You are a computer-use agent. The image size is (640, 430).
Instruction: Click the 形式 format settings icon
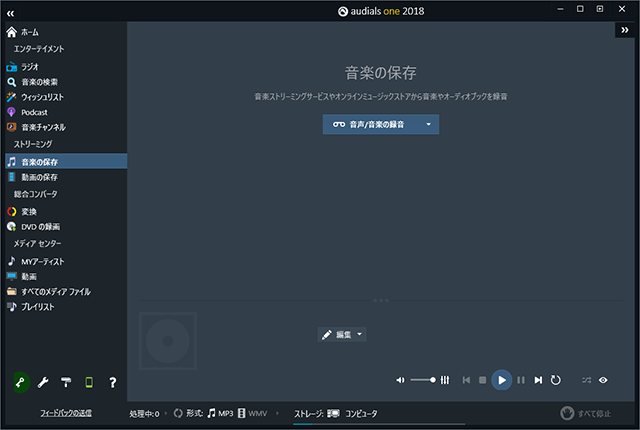[x=178, y=413]
